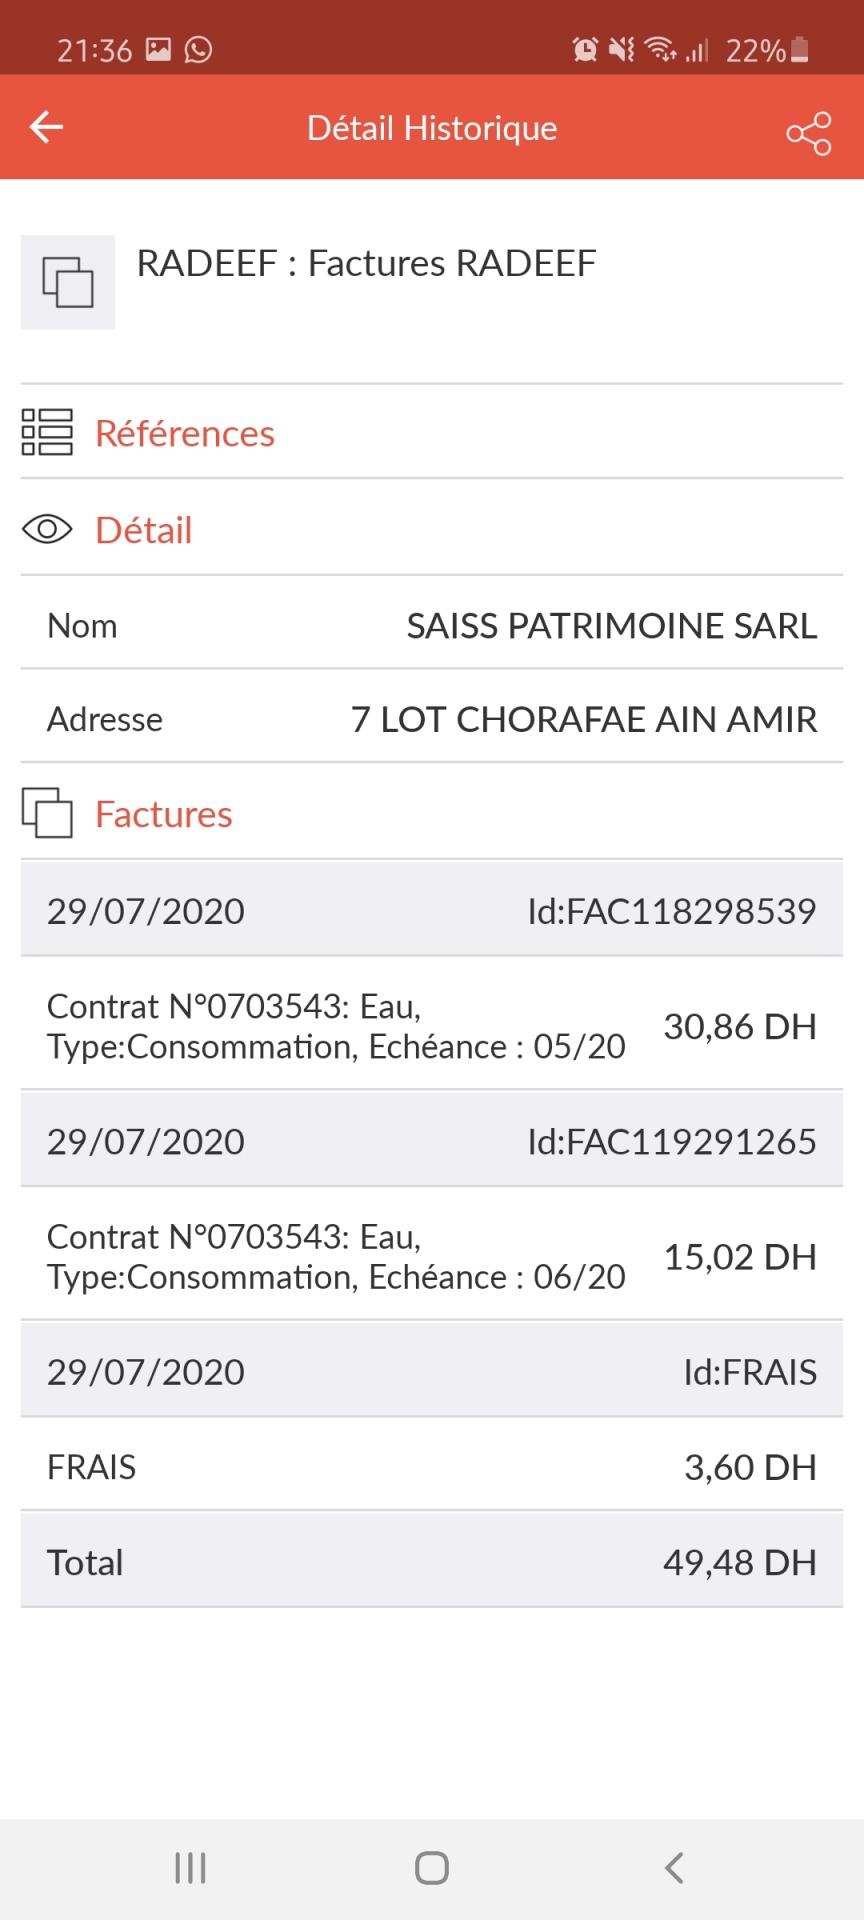The width and height of the screenshot is (864, 1920).
Task: Tap the share icon
Action: point(808,133)
